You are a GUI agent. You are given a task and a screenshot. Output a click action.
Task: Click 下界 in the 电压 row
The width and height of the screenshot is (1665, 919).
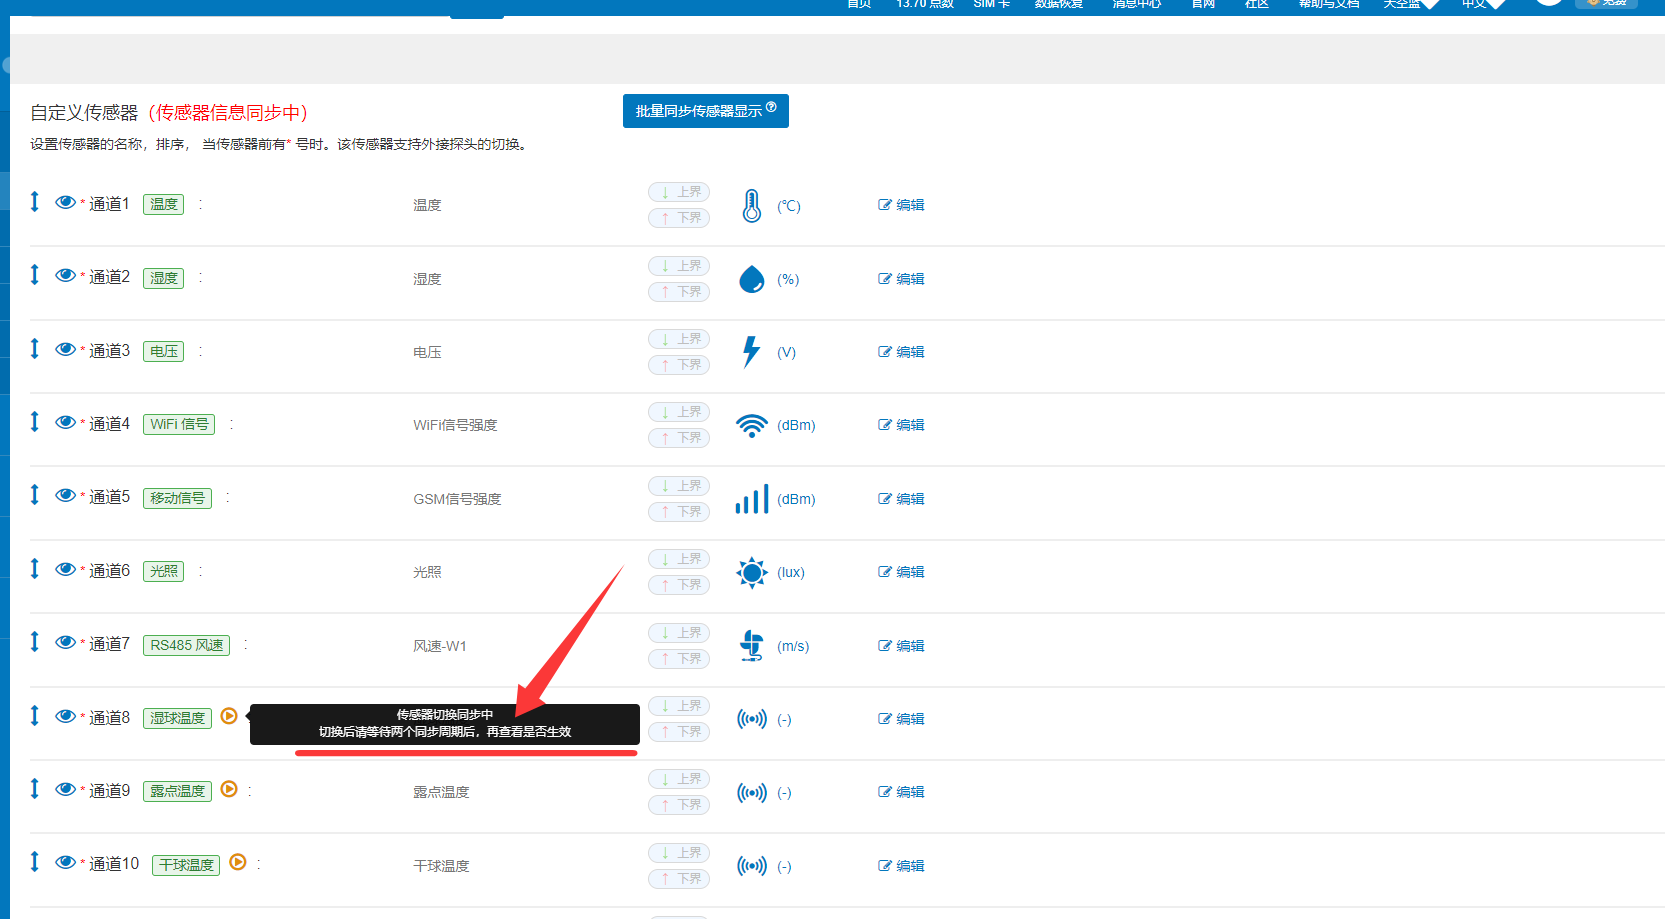679,365
